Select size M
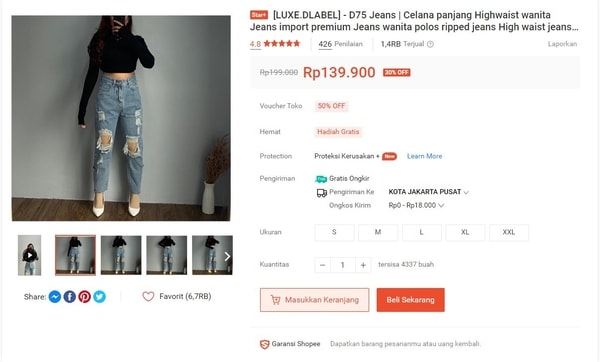 coord(378,232)
